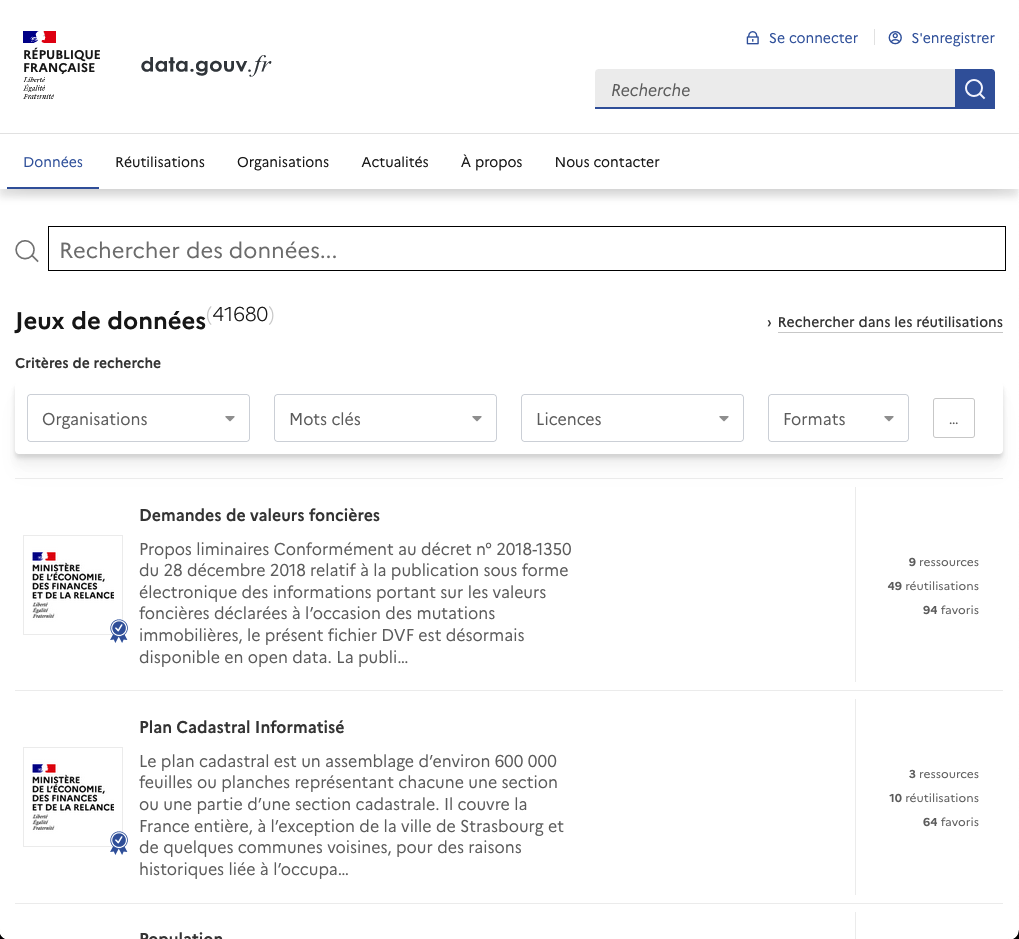Screen dimensions: 1019x939
Task: Click the 'Critères de recherche' label
Action: 88,363
